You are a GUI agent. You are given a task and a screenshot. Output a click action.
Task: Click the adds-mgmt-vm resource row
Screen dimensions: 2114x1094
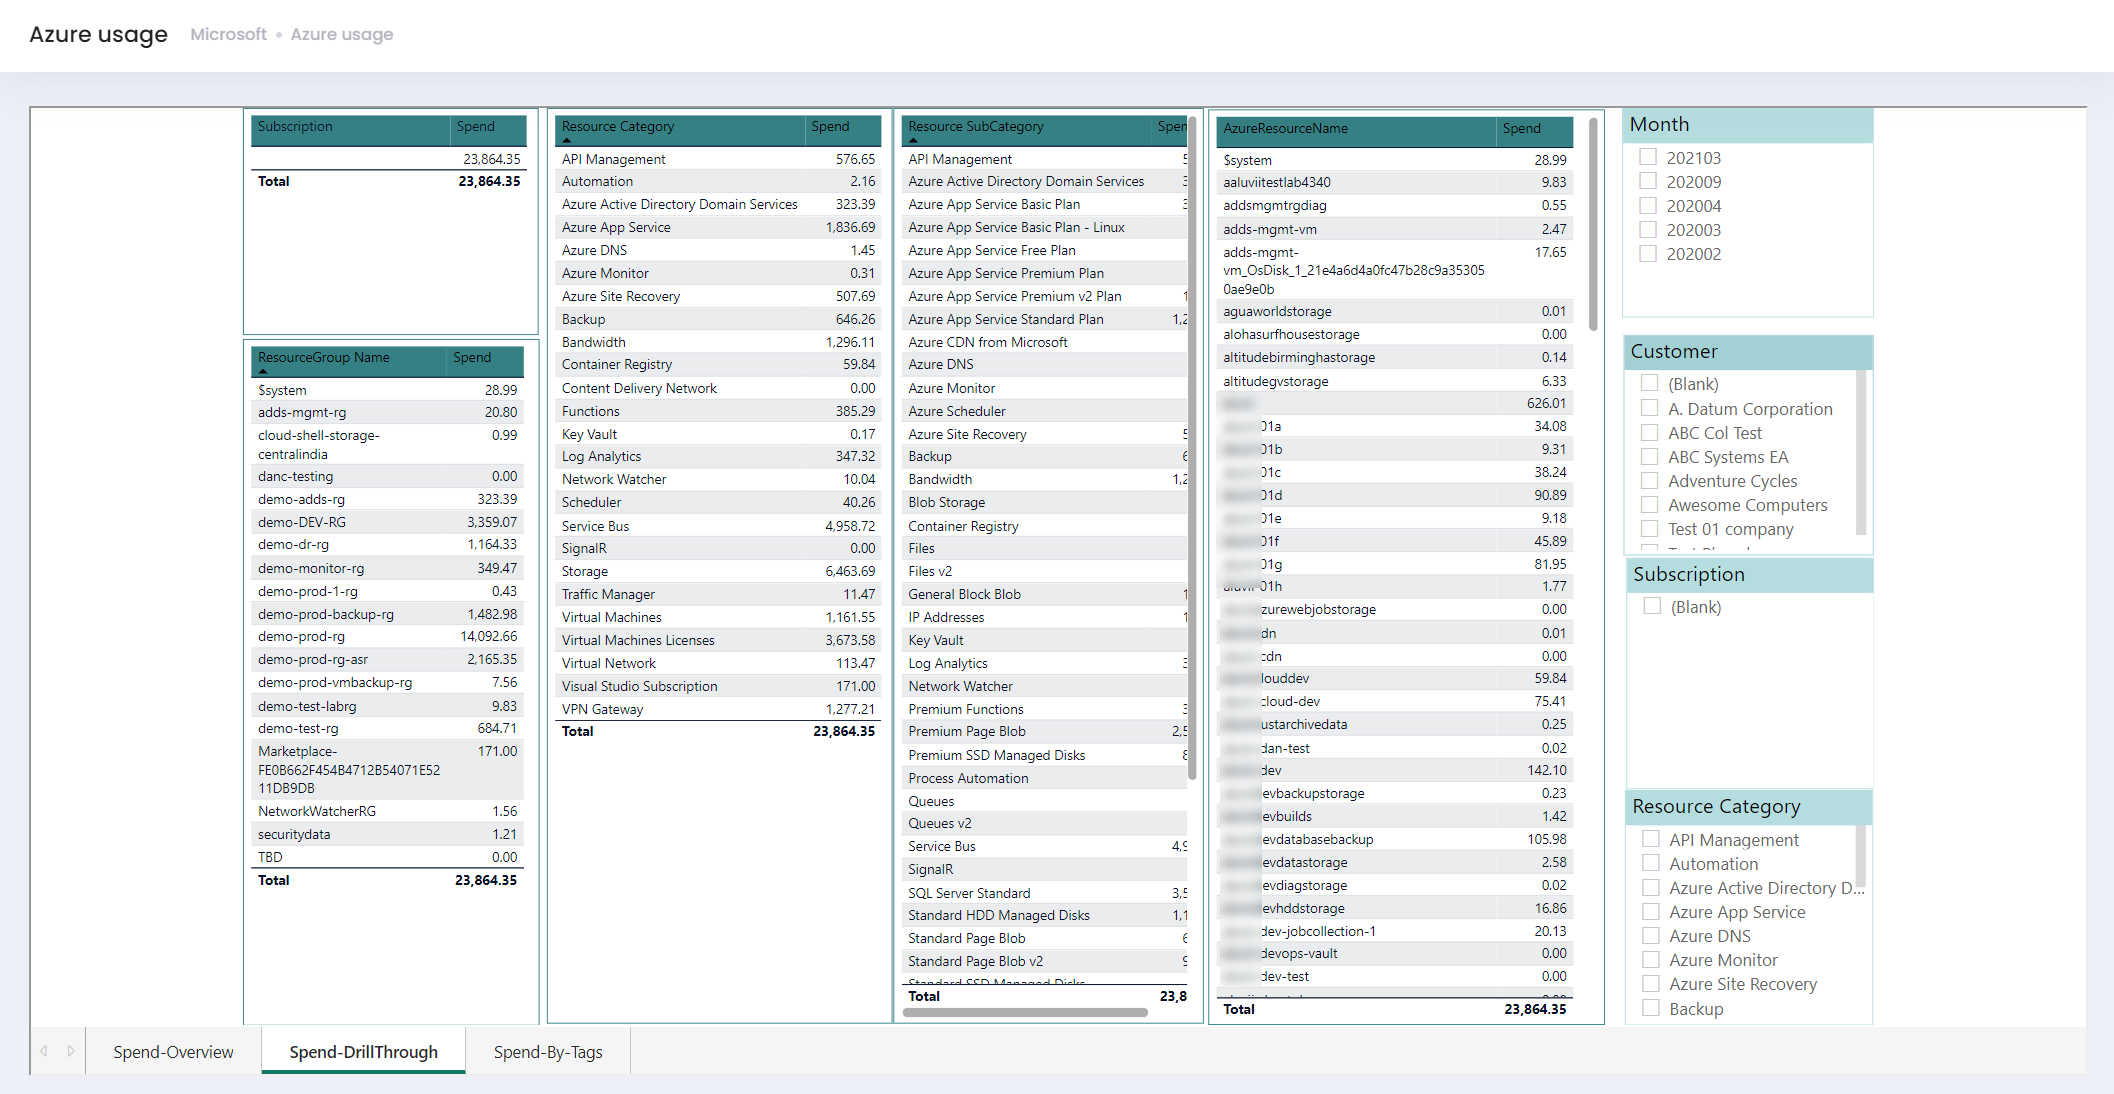coord(1394,229)
